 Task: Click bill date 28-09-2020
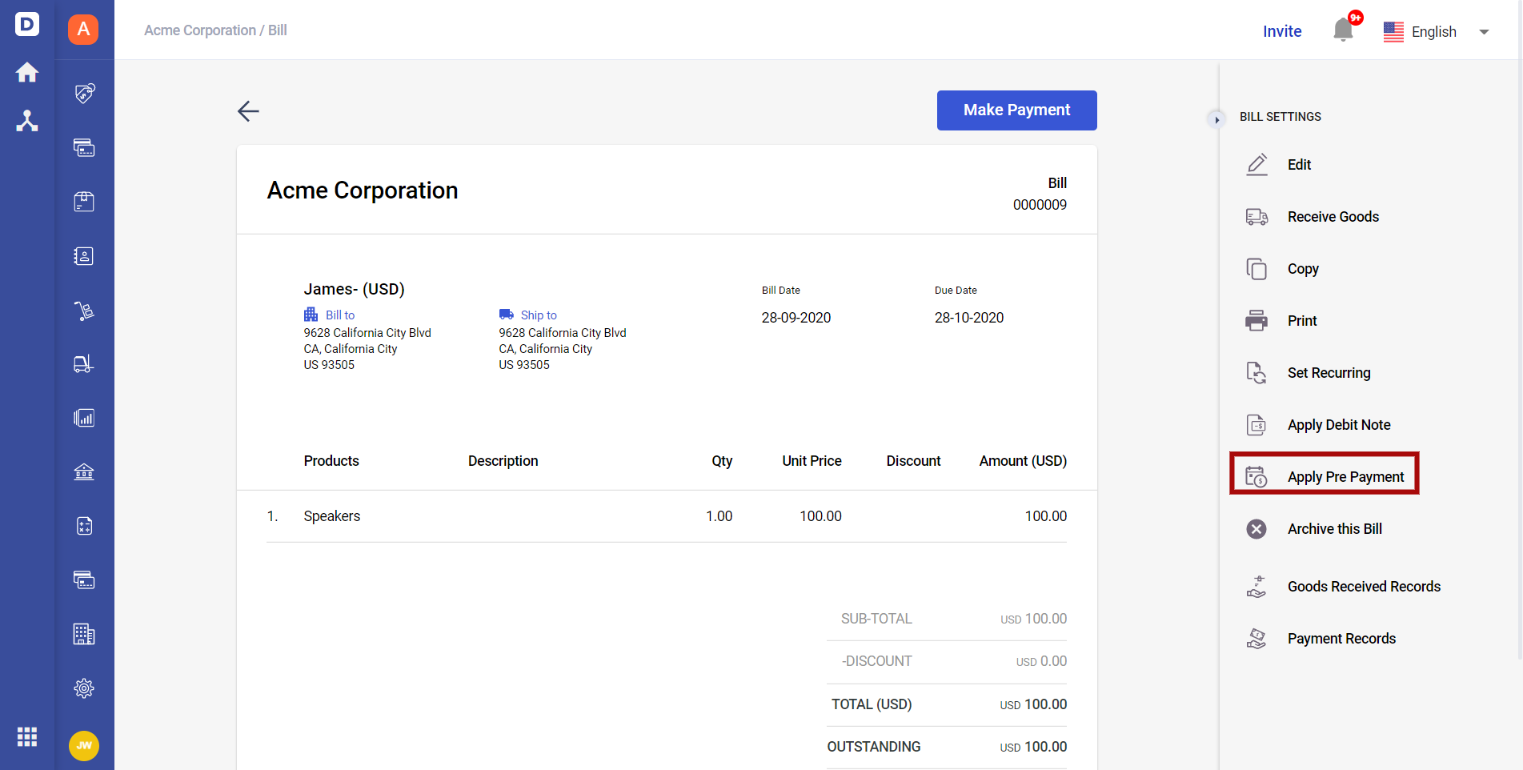click(796, 318)
